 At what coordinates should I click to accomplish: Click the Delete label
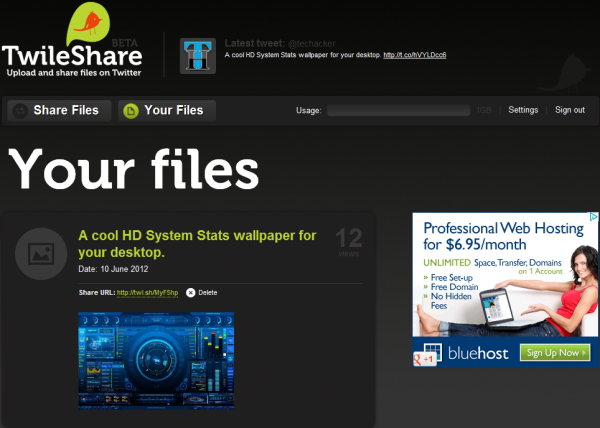208,293
